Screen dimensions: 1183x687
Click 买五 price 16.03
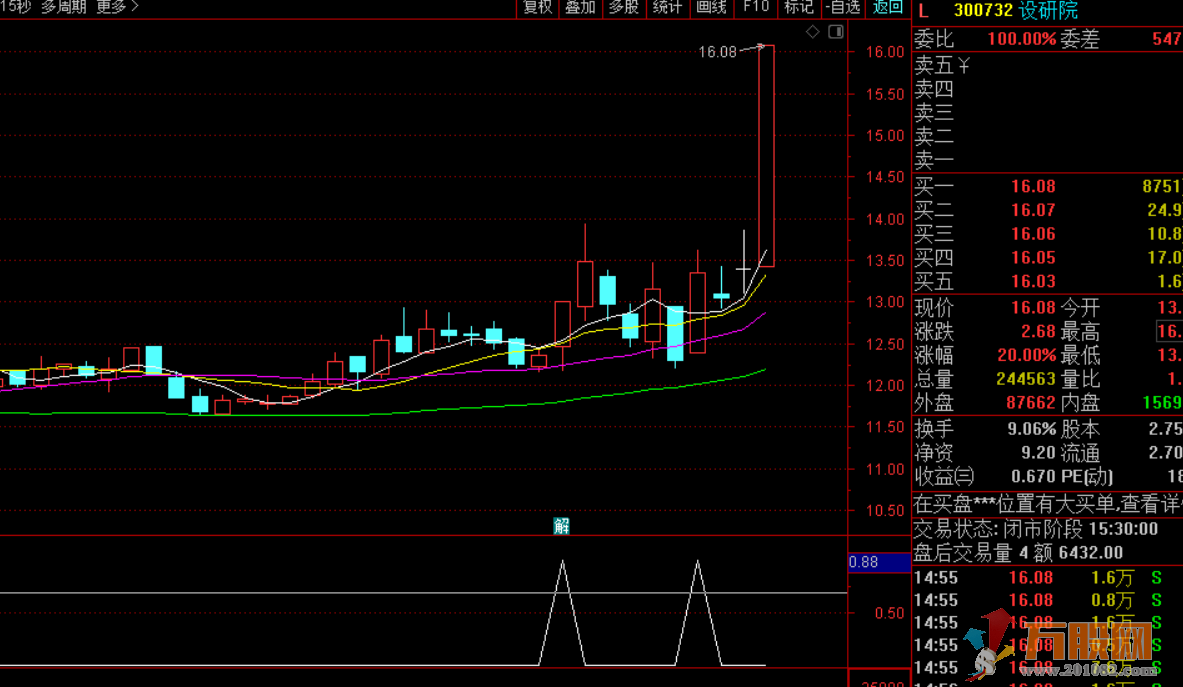point(1033,281)
